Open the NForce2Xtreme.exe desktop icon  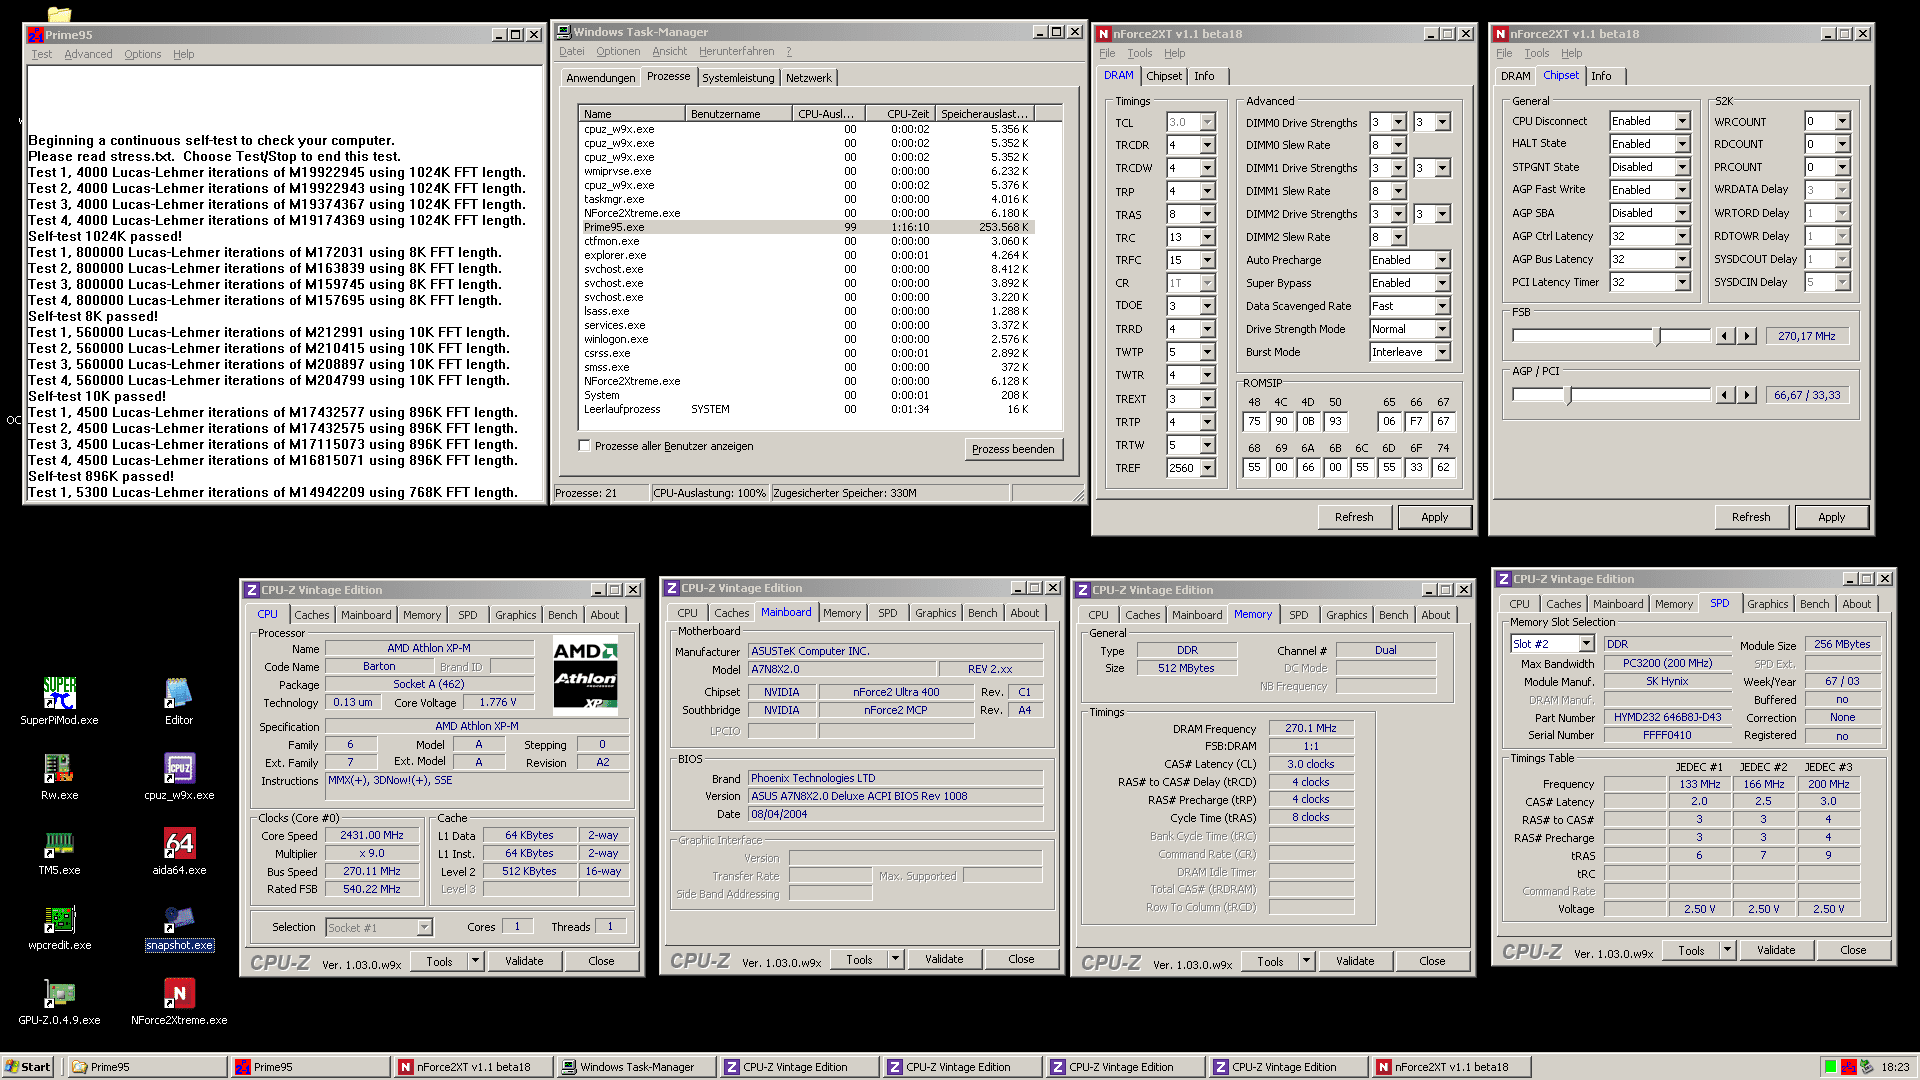coord(179,993)
